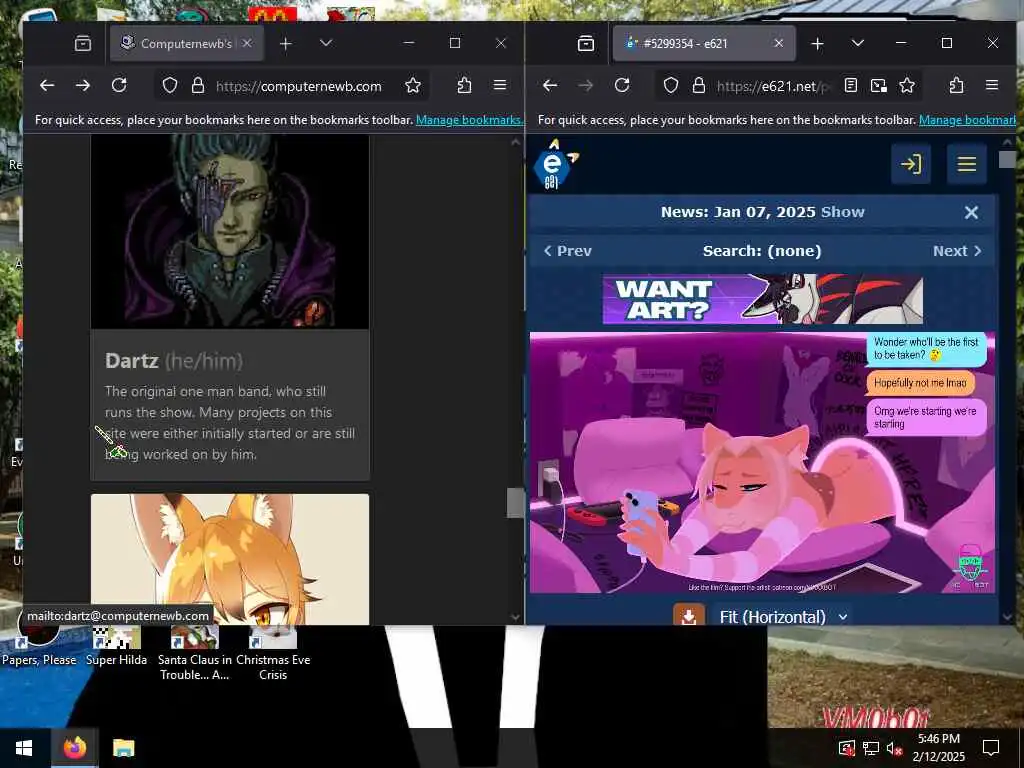Show the Jan 07, 2025 news
Screen dimensions: 1024x768
[842, 212]
